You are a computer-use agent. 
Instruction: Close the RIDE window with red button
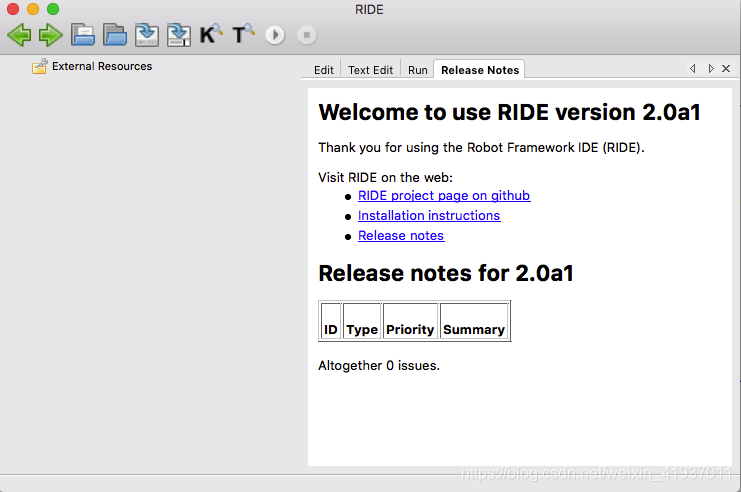point(13,9)
